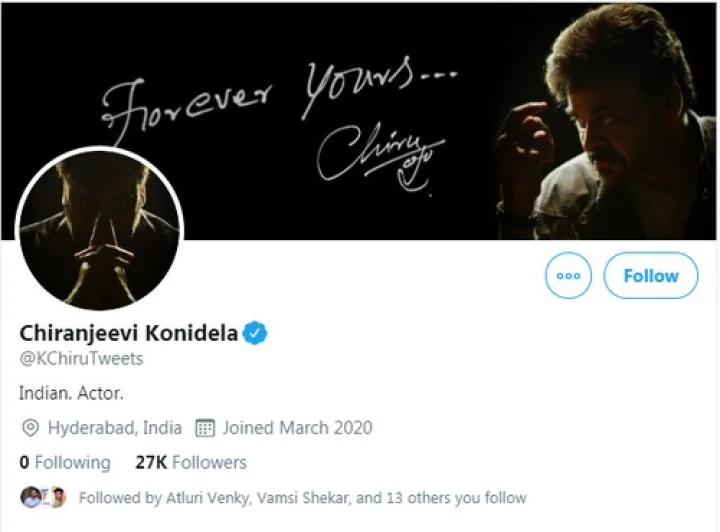Open the 0 Following list
This screenshot has height=532, width=720.
[x=65, y=462]
